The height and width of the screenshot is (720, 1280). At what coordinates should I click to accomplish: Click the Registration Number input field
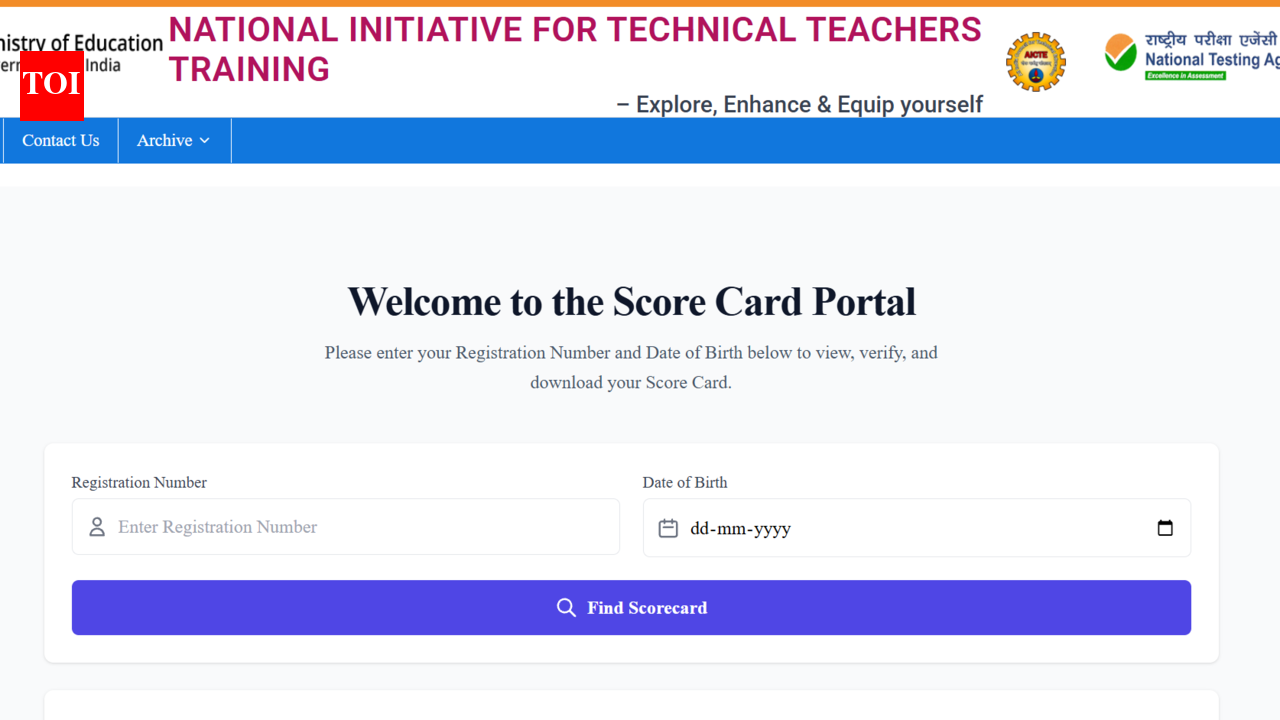pos(345,527)
